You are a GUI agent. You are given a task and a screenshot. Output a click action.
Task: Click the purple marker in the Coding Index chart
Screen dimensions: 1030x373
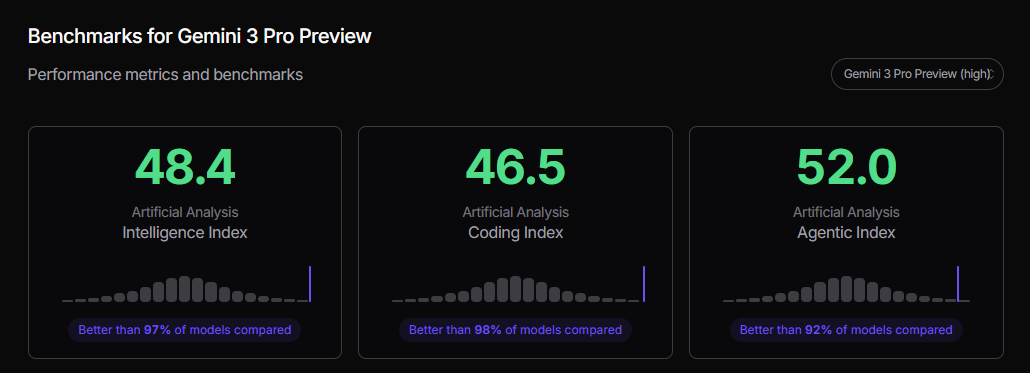point(644,284)
